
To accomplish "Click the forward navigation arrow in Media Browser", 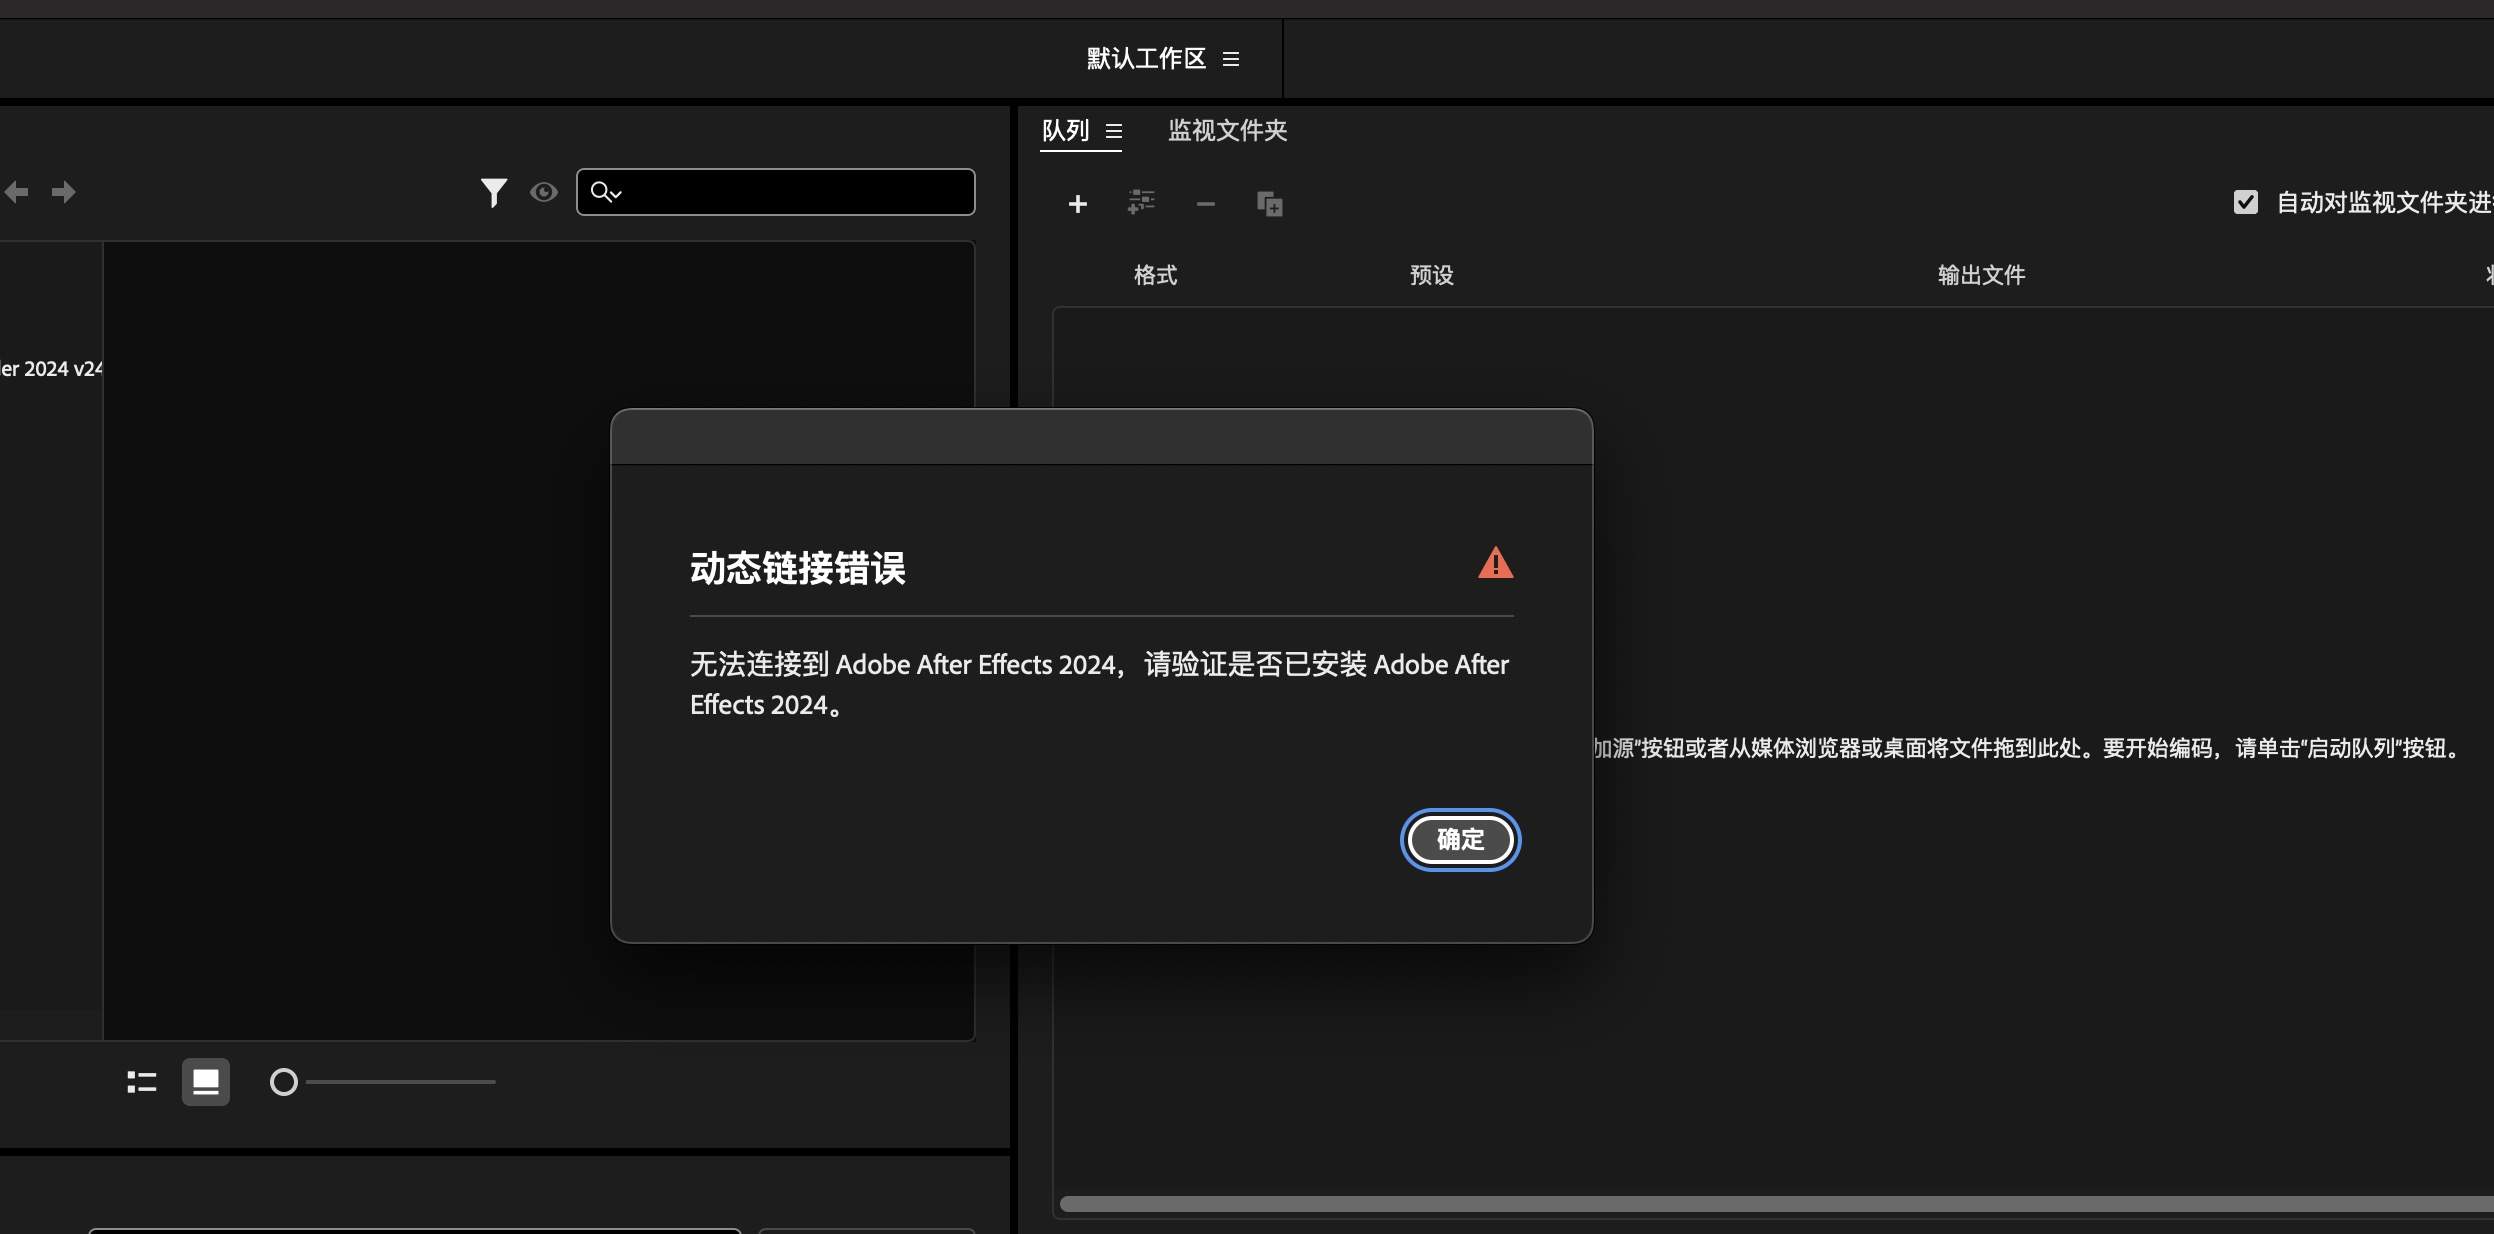I will point(63,190).
